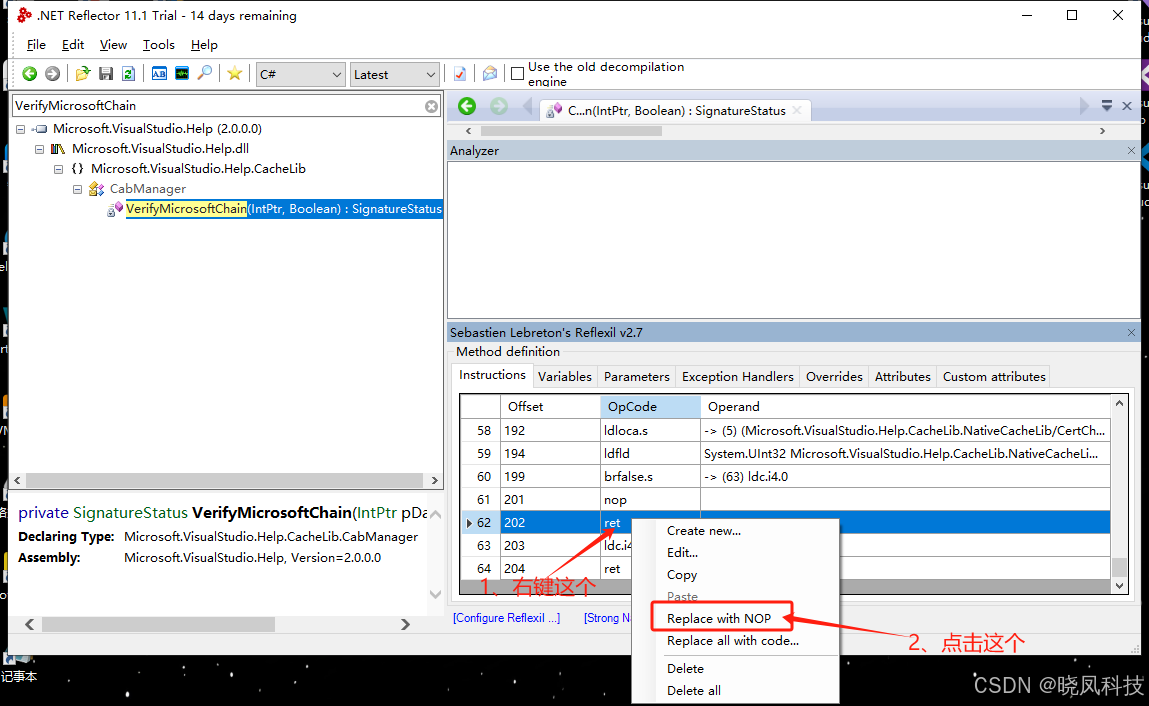The image size is (1149, 706).
Task: Click the CabManager class icon
Action: click(x=96, y=189)
